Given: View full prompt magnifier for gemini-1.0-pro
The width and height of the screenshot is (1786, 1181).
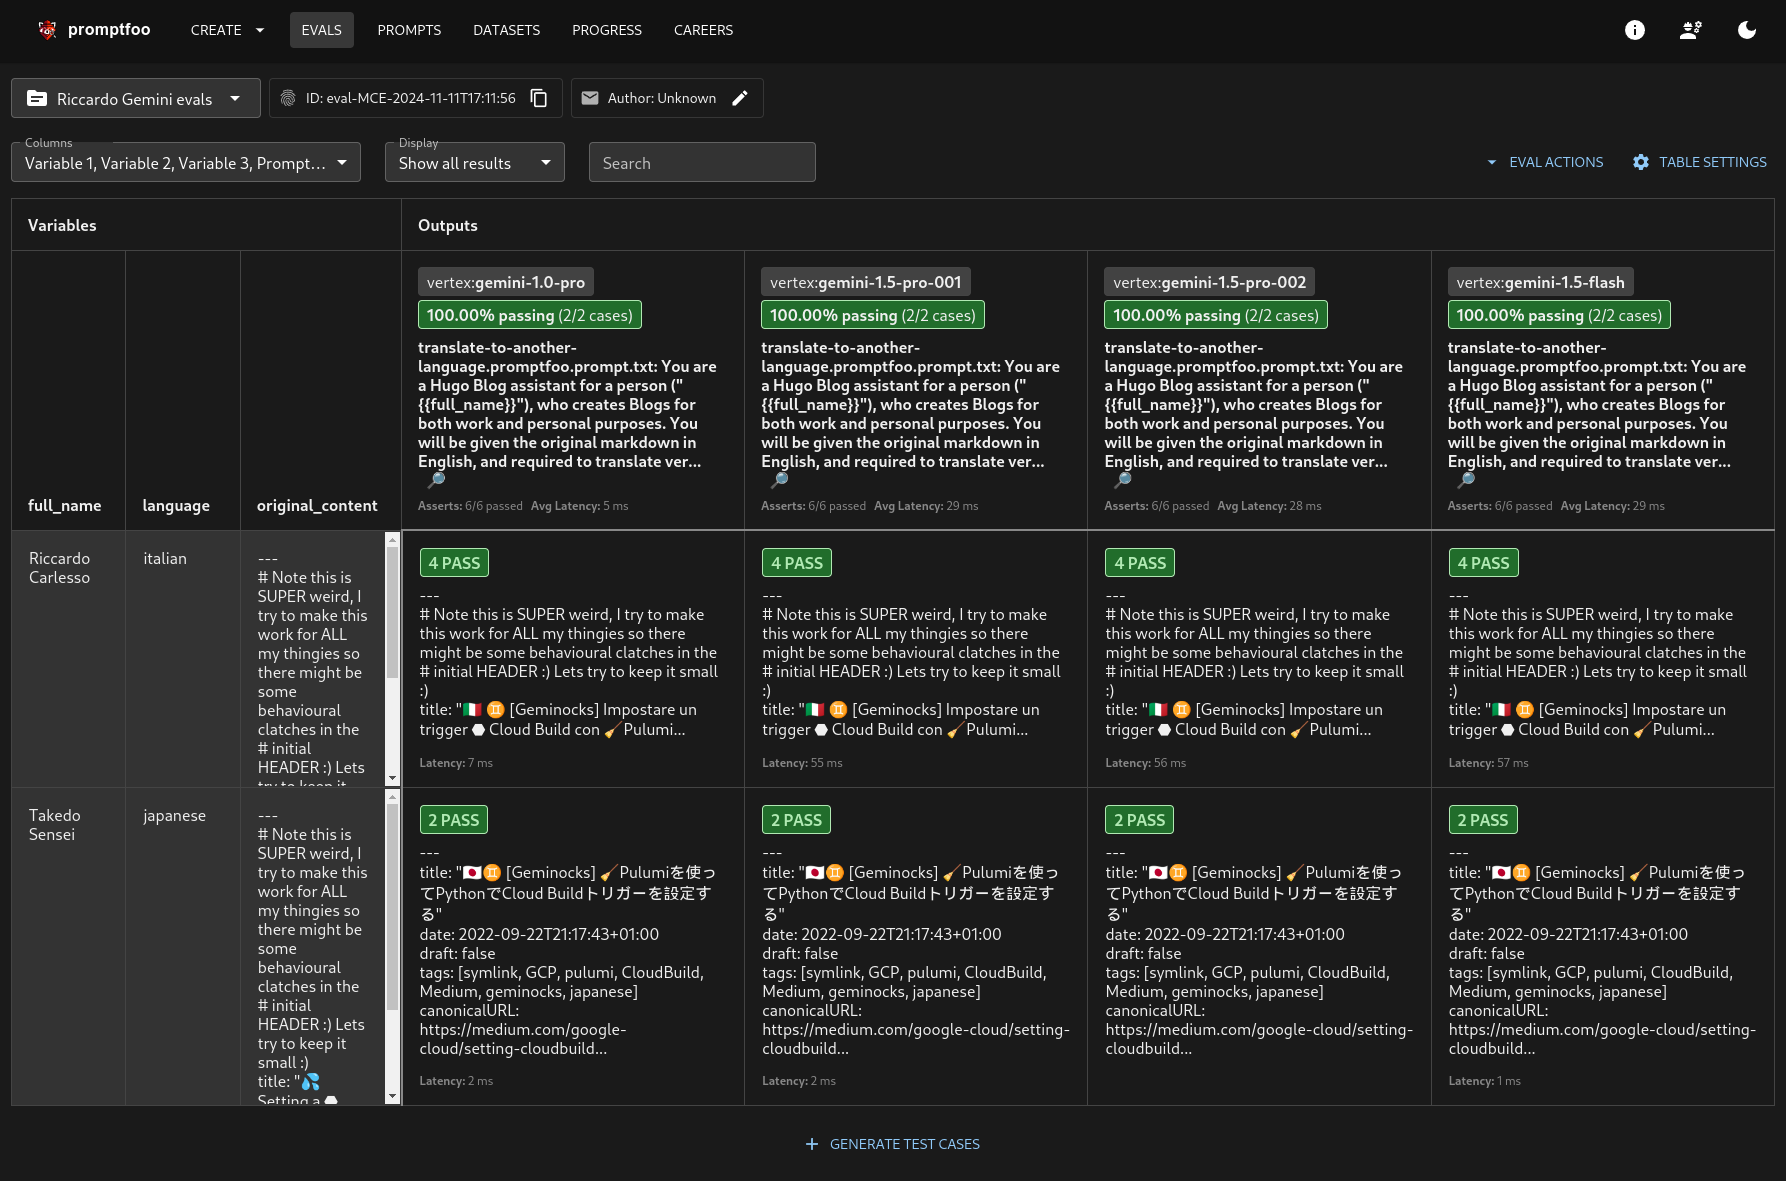Looking at the screenshot, I should (x=436, y=480).
